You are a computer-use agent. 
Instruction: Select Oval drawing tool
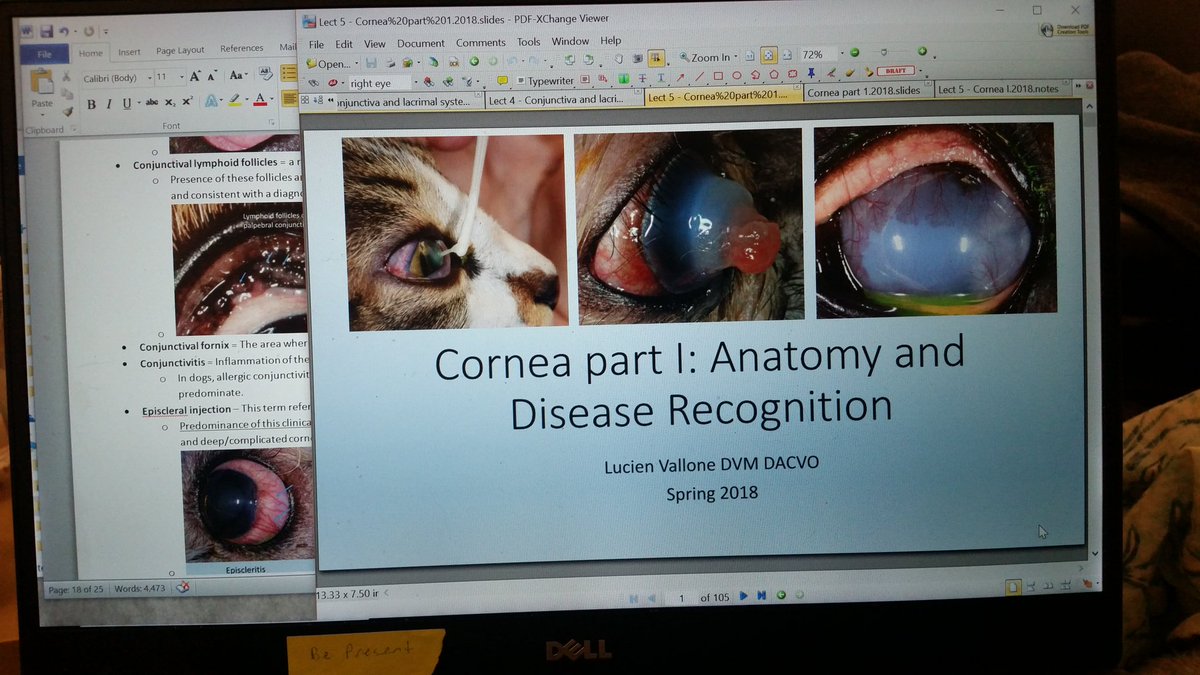(736, 75)
